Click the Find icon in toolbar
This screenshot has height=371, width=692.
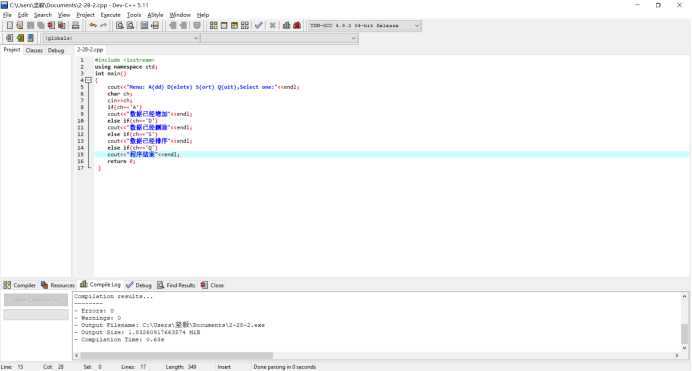120,26
